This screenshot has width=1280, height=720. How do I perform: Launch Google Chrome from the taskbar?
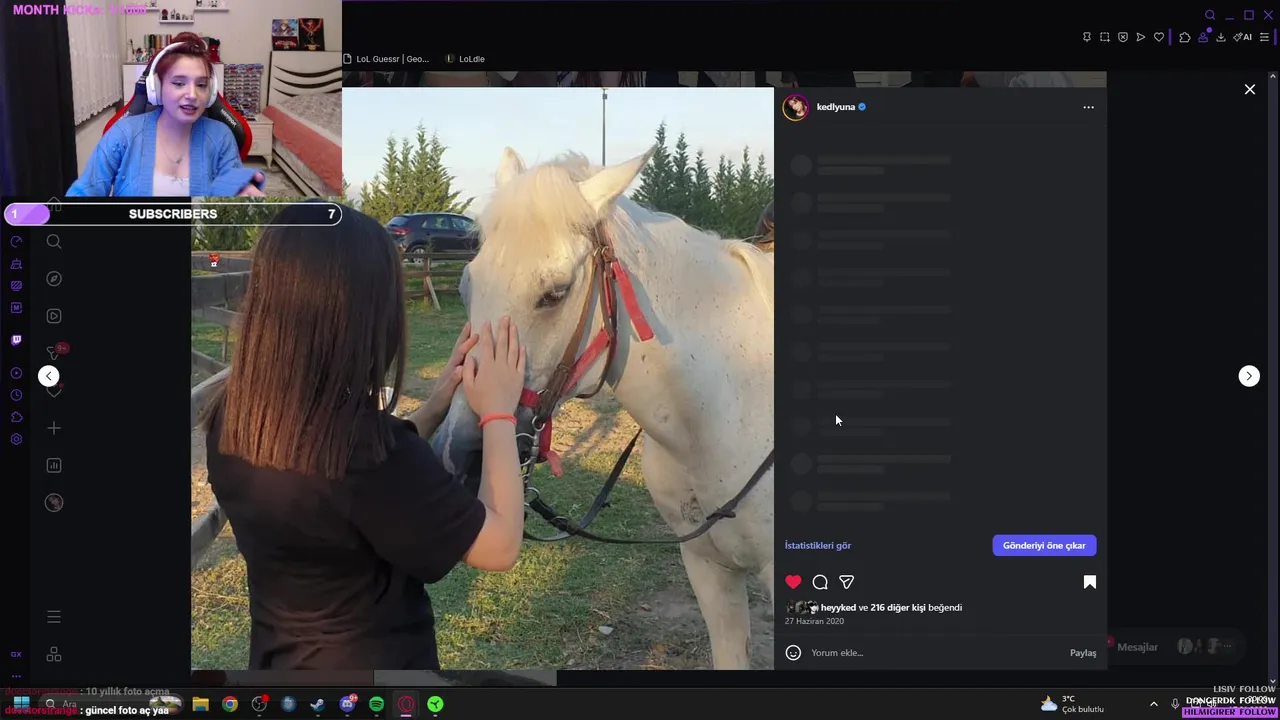click(230, 704)
